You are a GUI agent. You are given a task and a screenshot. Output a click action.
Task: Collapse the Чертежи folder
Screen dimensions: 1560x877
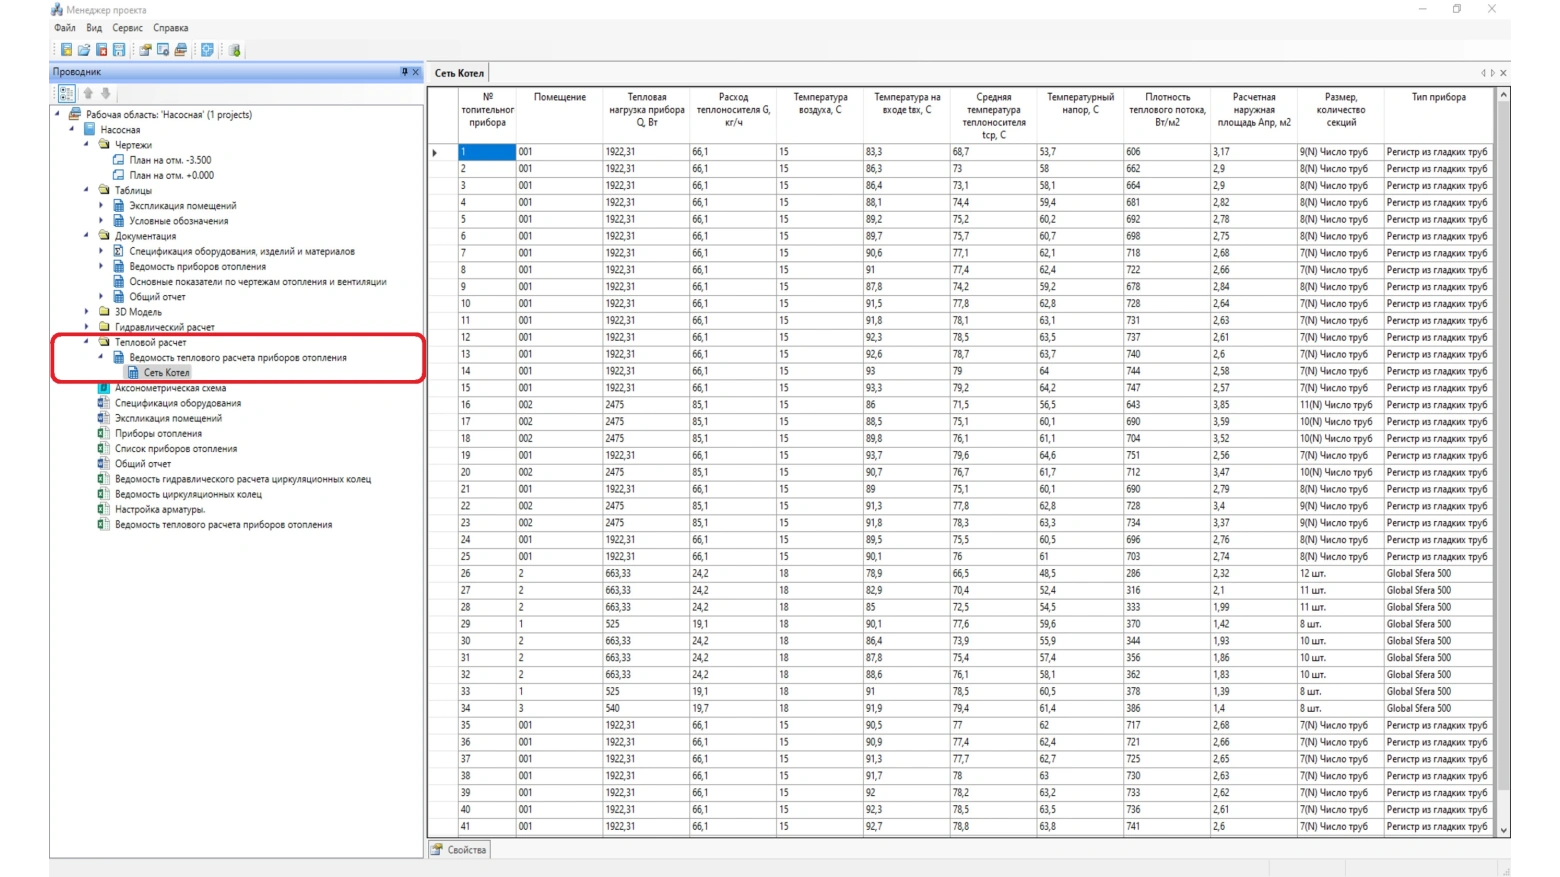[87, 145]
